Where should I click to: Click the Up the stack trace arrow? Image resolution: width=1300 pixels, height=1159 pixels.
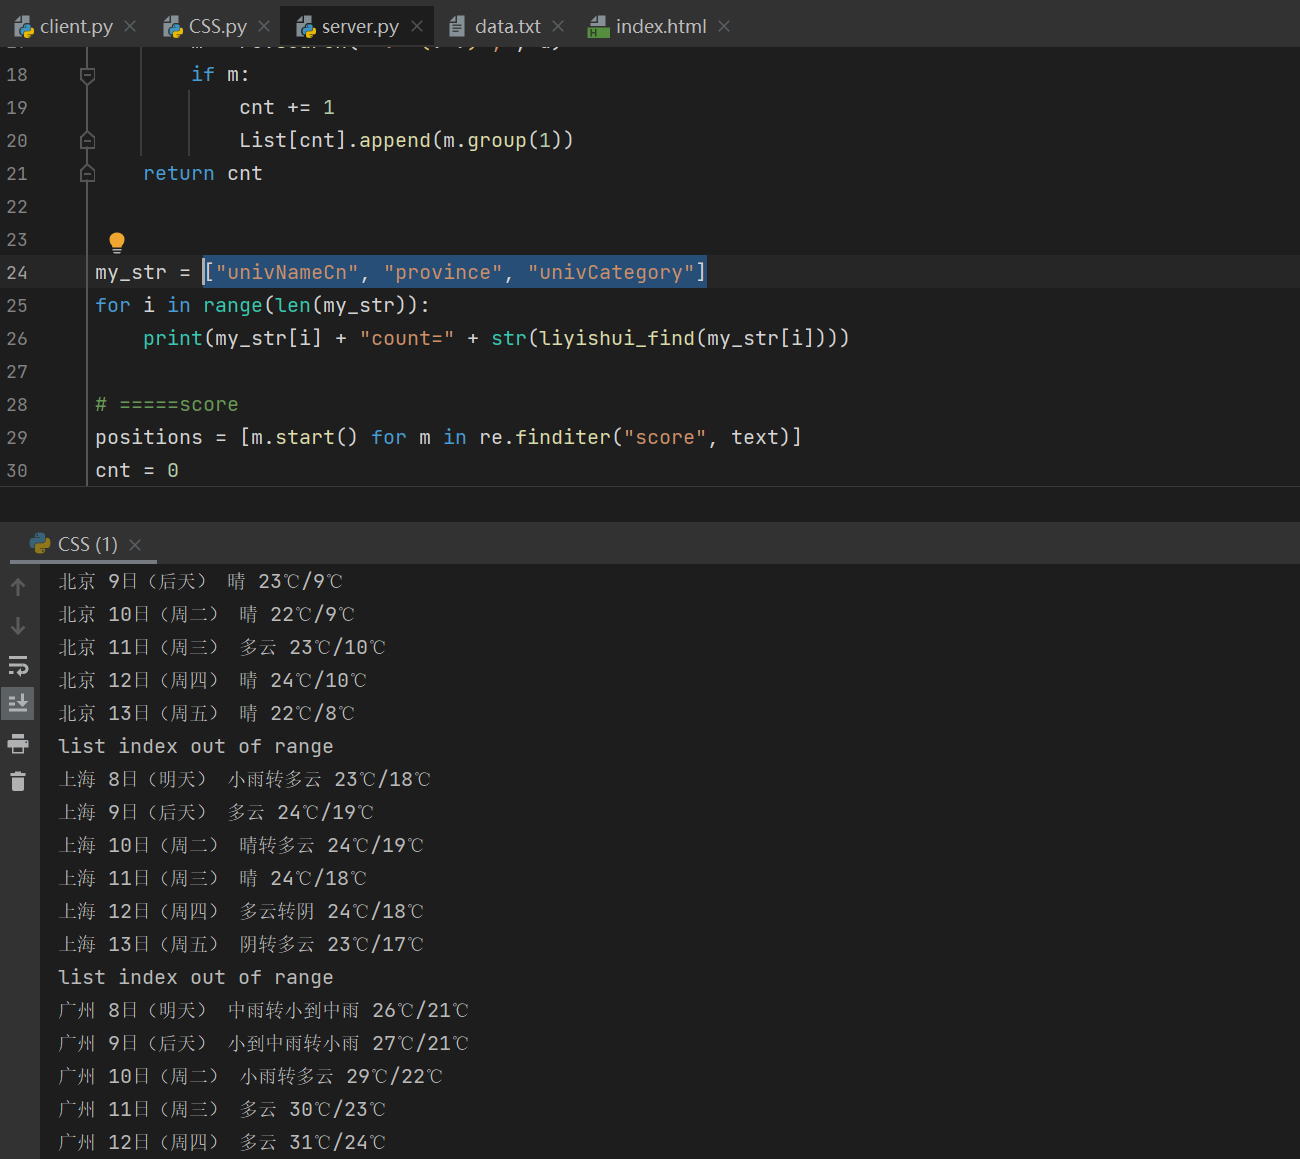(x=18, y=587)
